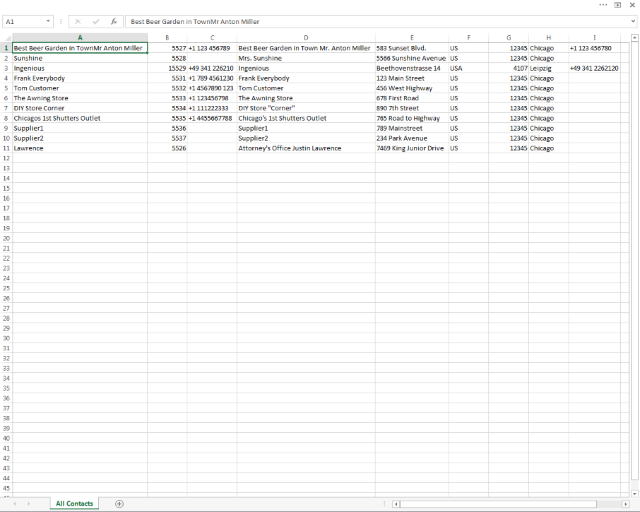Select column I header
640x512 pixels.
tap(595, 38)
